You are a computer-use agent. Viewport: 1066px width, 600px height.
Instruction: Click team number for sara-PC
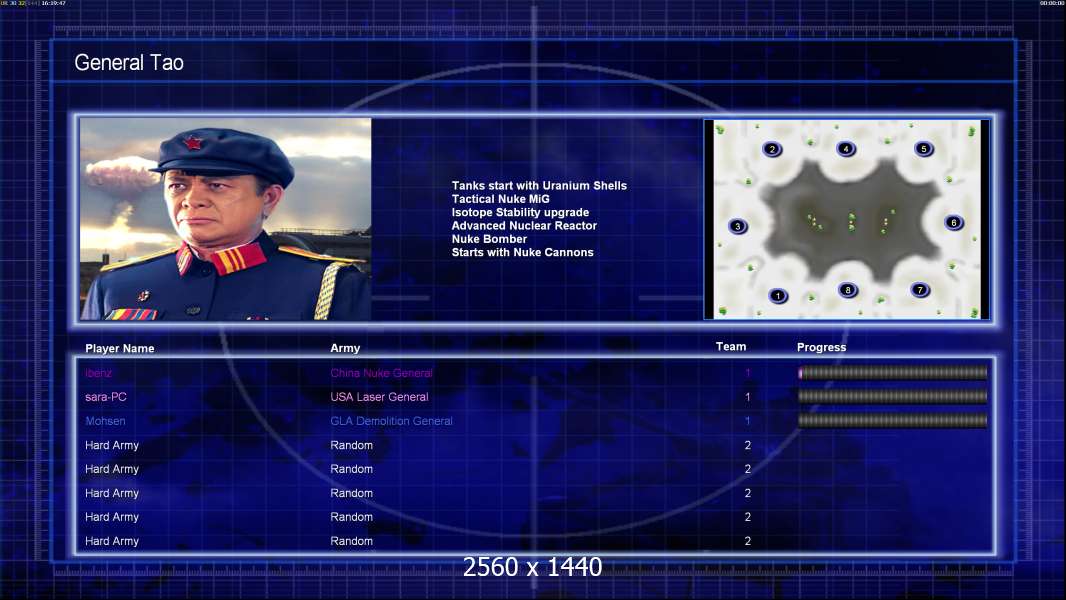(x=747, y=397)
